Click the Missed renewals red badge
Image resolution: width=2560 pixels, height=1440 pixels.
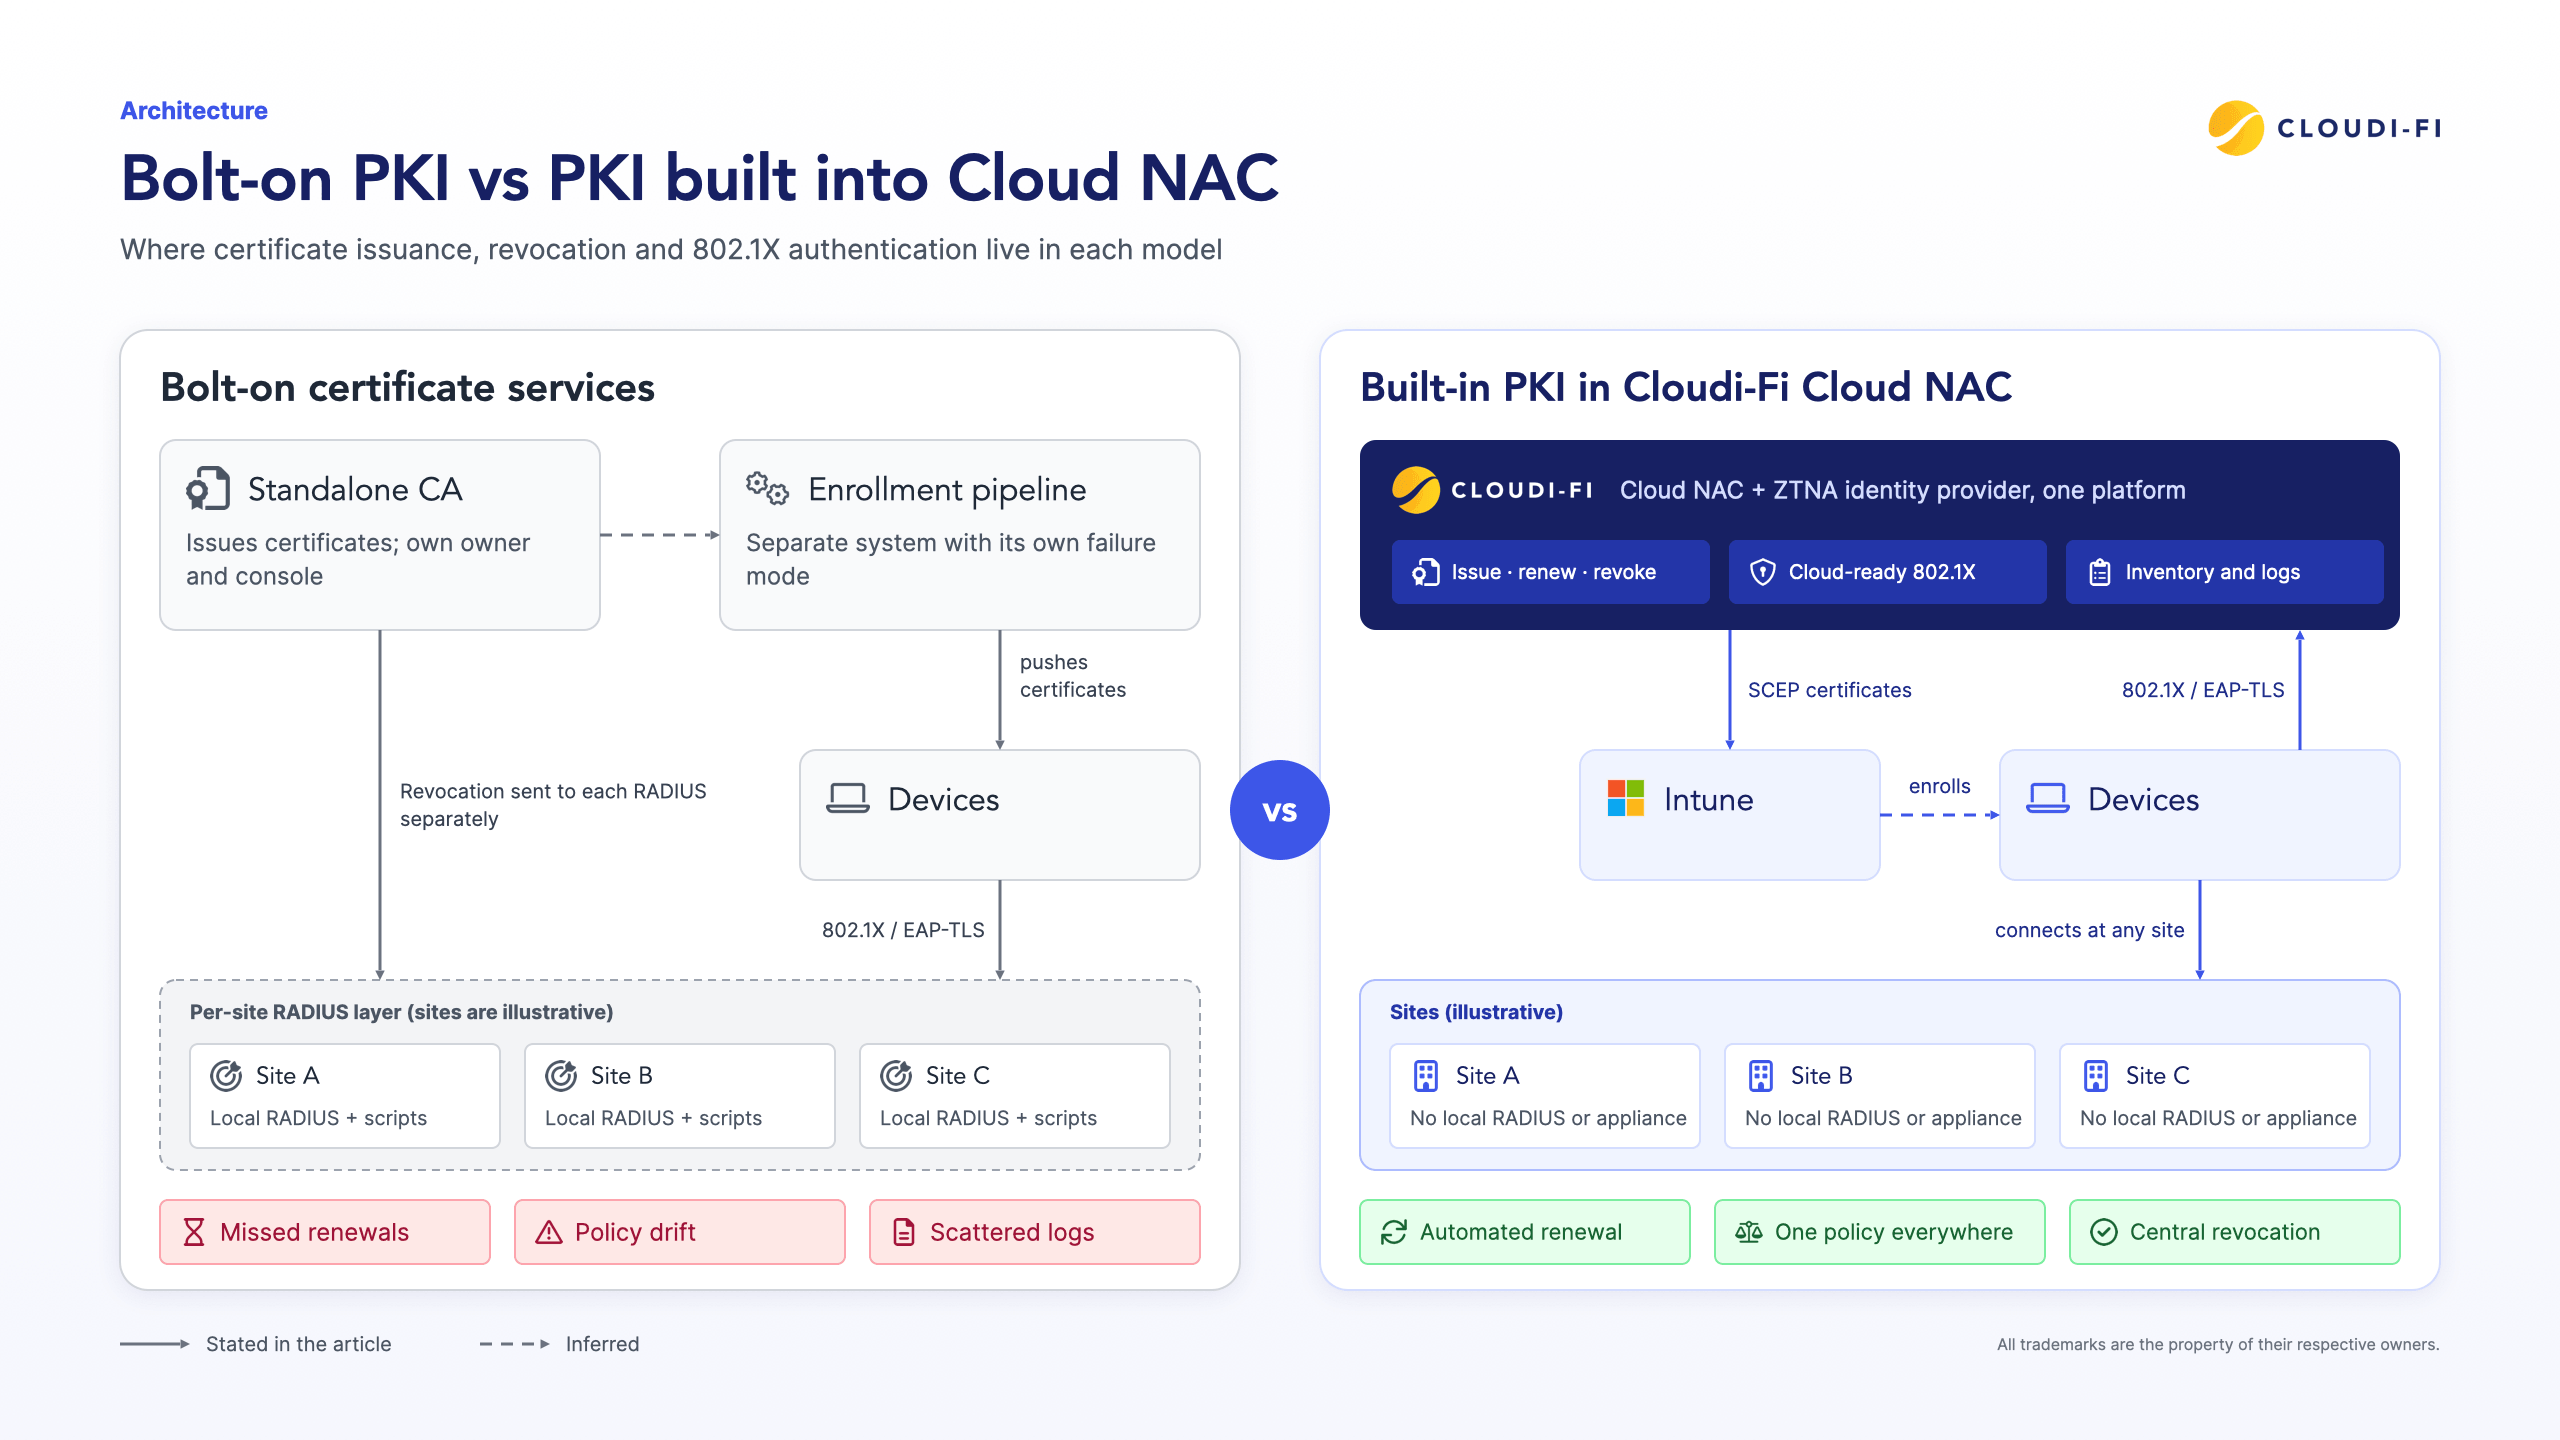[325, 1232]
